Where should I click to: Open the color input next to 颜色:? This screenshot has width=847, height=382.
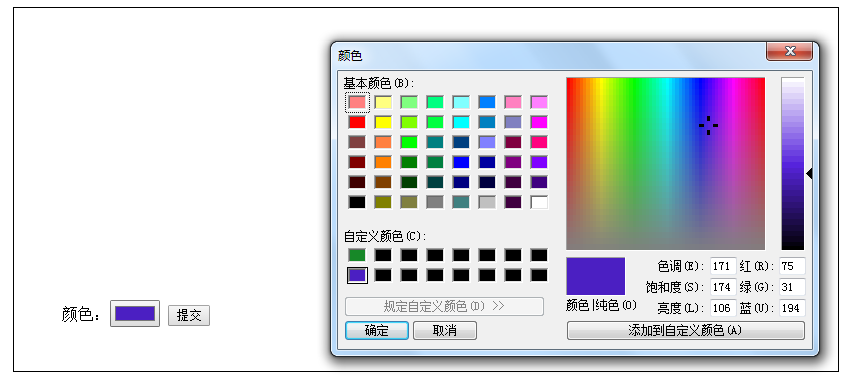[135, 314]
